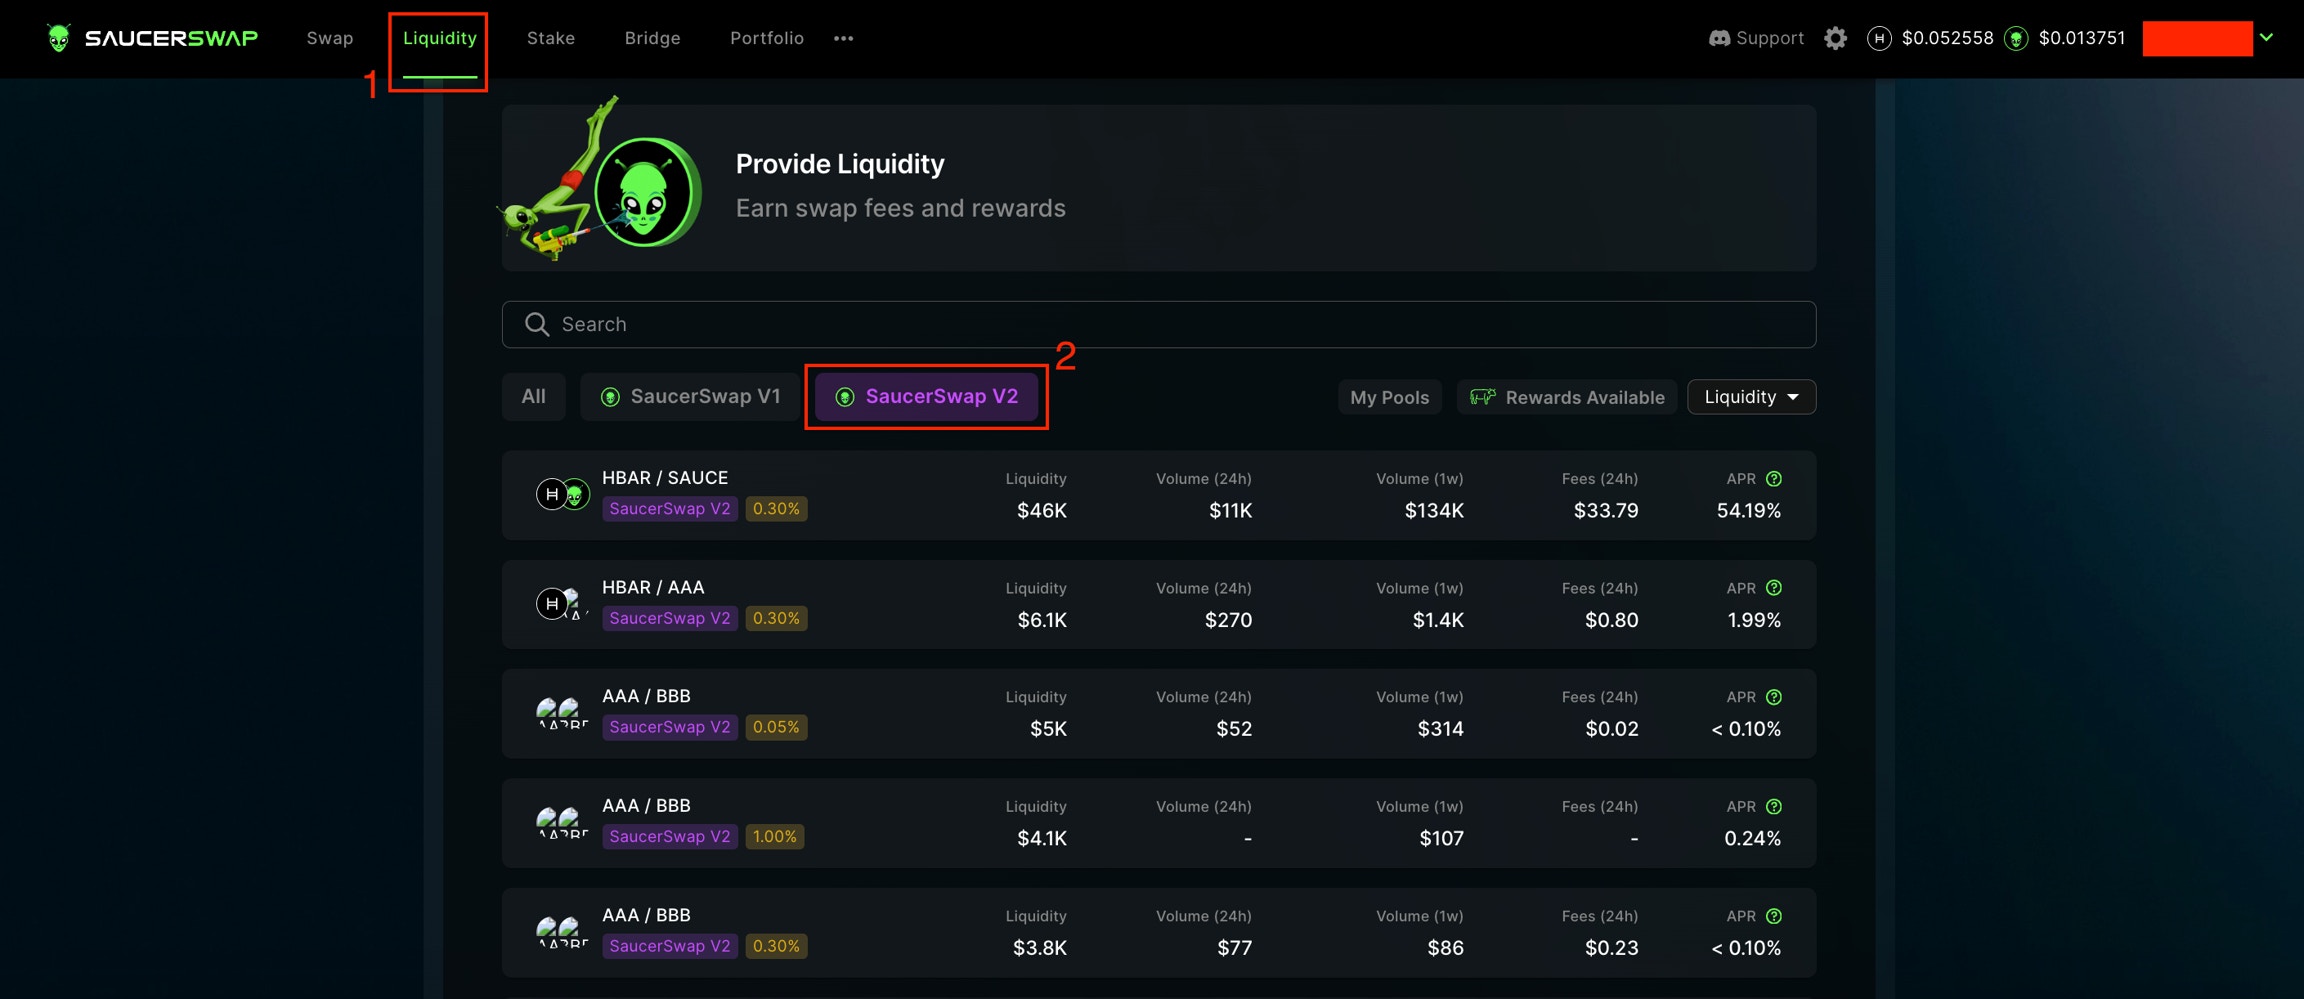Click the 1.99% APR value

coord(1754,620)
